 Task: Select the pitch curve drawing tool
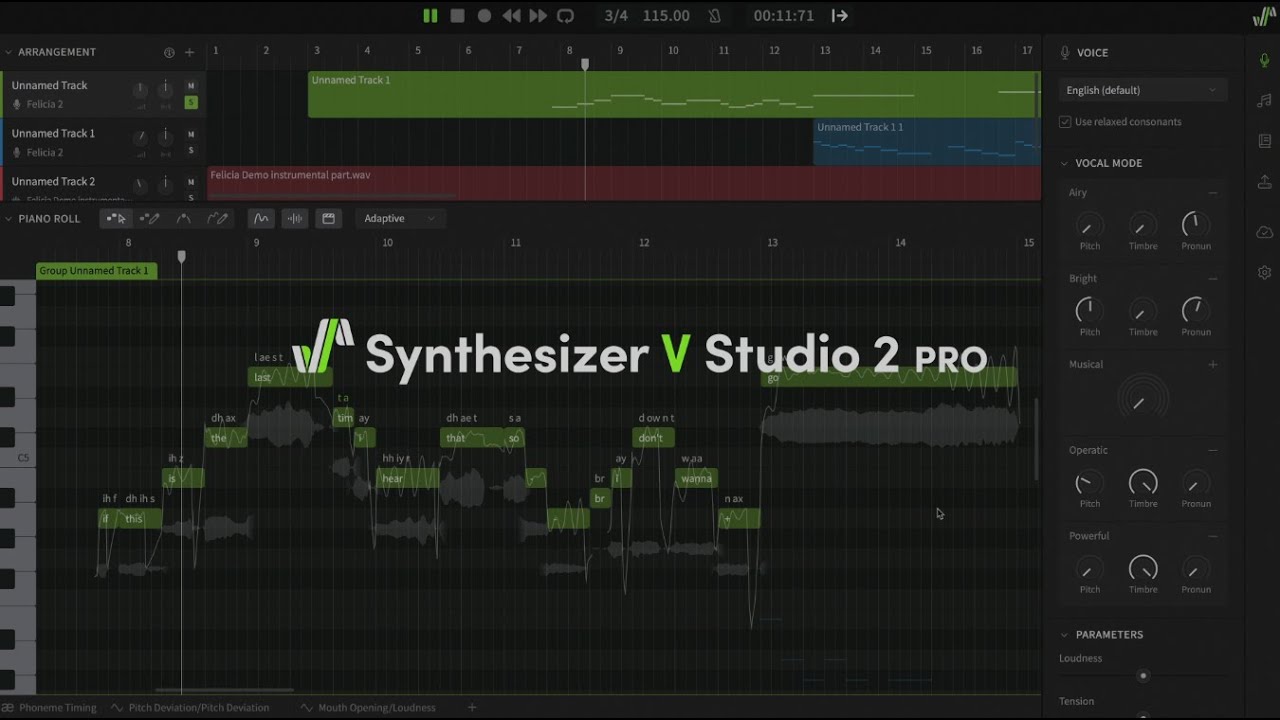click(218, 218)
